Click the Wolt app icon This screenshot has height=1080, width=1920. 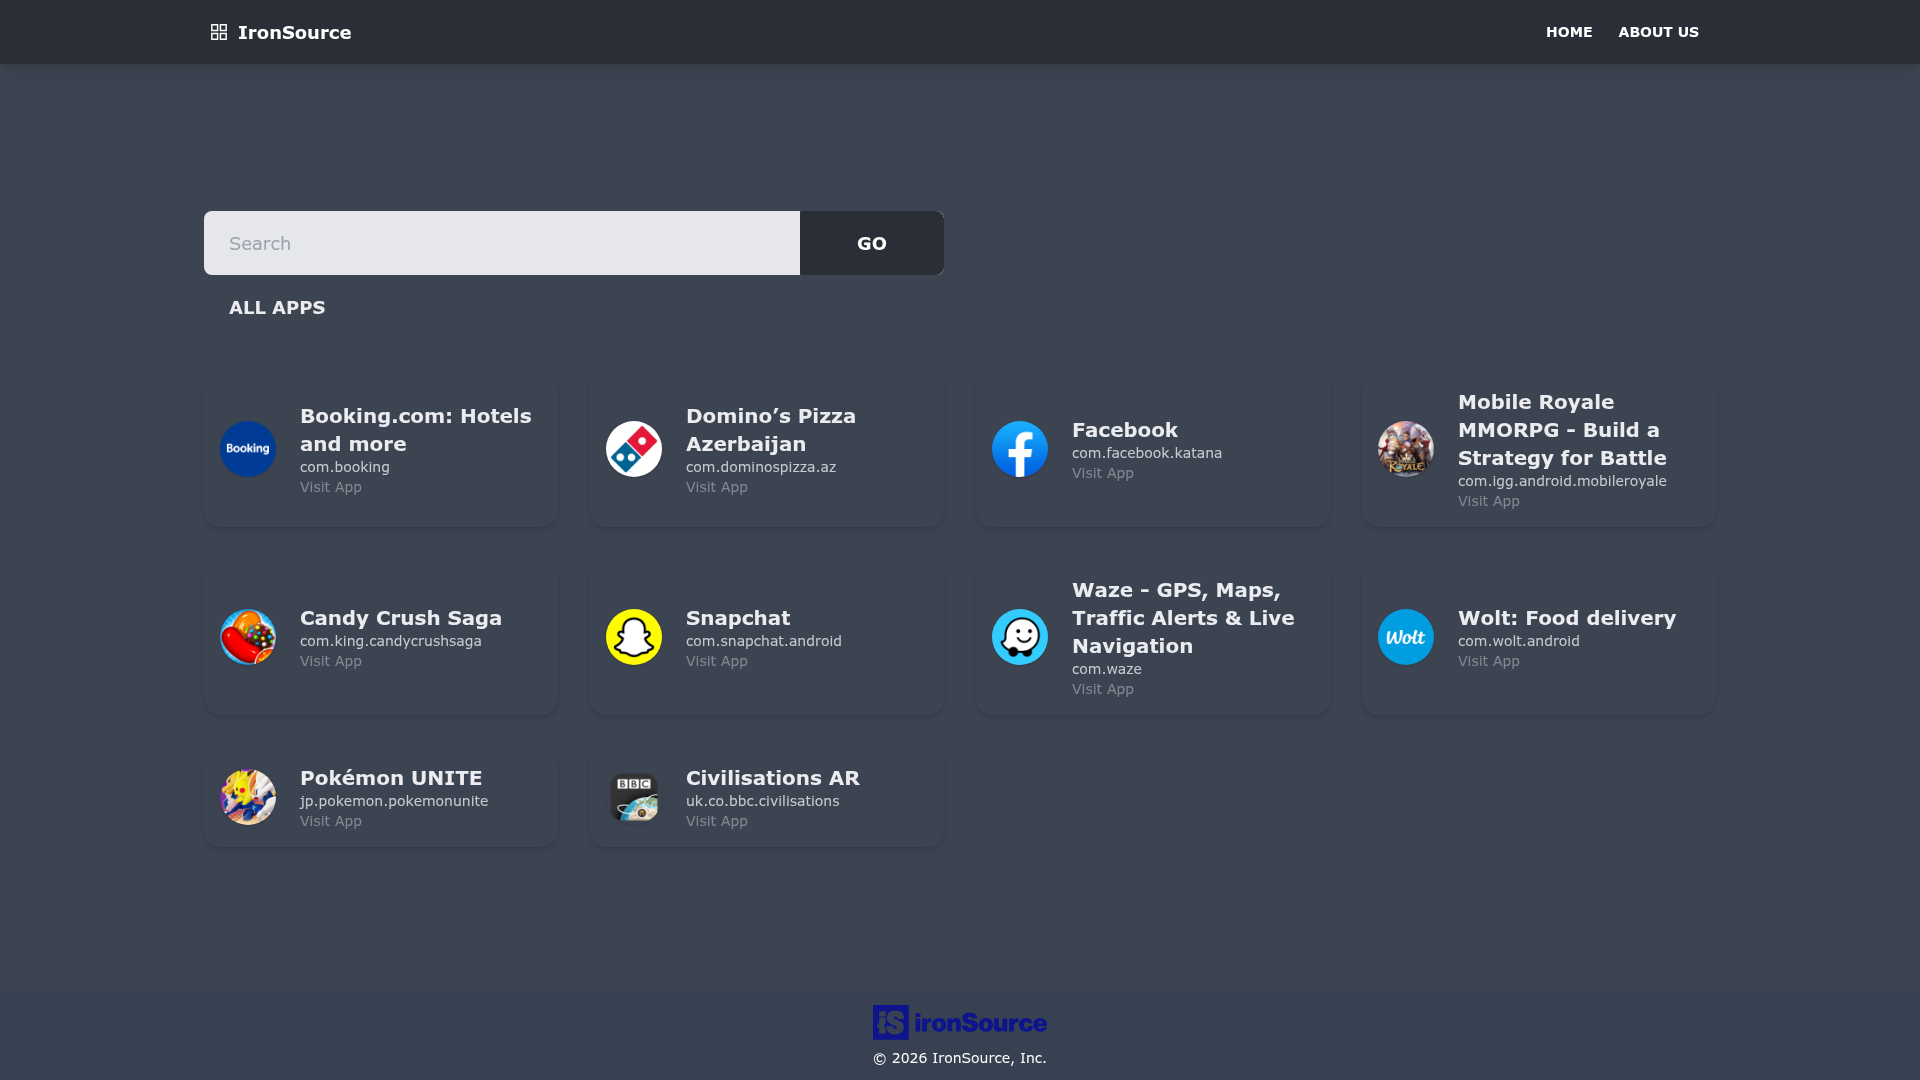[1406, 637]
